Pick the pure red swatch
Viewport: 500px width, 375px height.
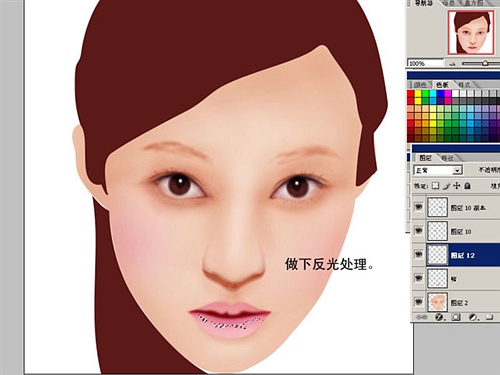pos(411,94)
